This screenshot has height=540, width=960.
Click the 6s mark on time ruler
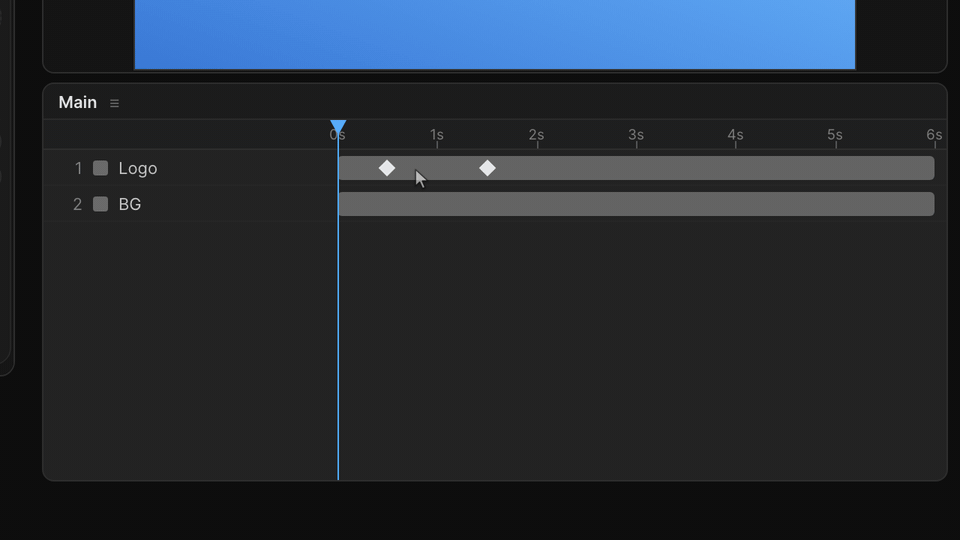[934, 135]
